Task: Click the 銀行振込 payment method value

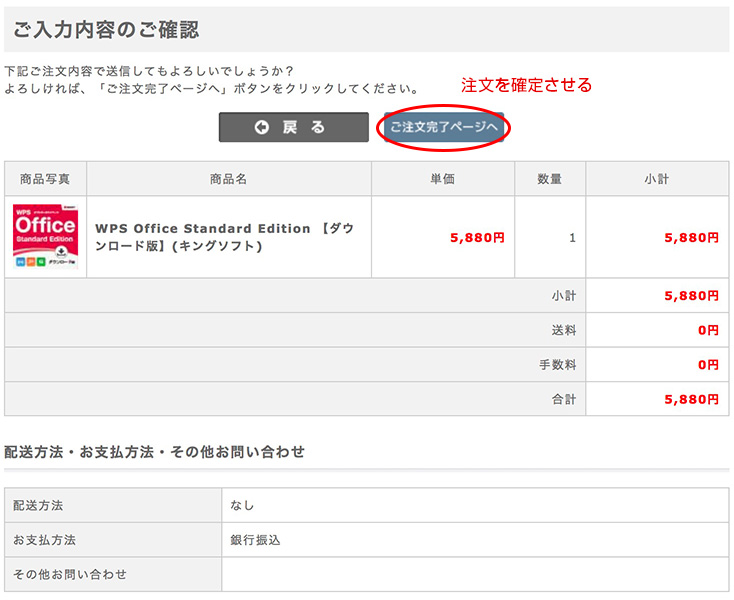Action: [x=255, y=540]
